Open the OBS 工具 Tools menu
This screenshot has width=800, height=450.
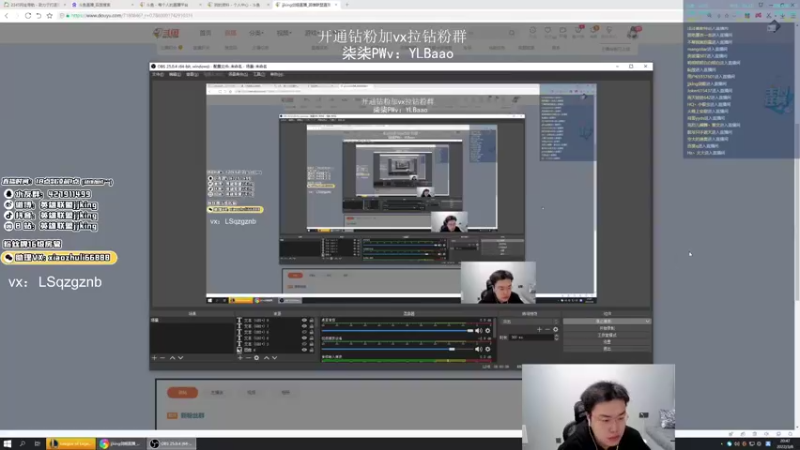point(259,74)
